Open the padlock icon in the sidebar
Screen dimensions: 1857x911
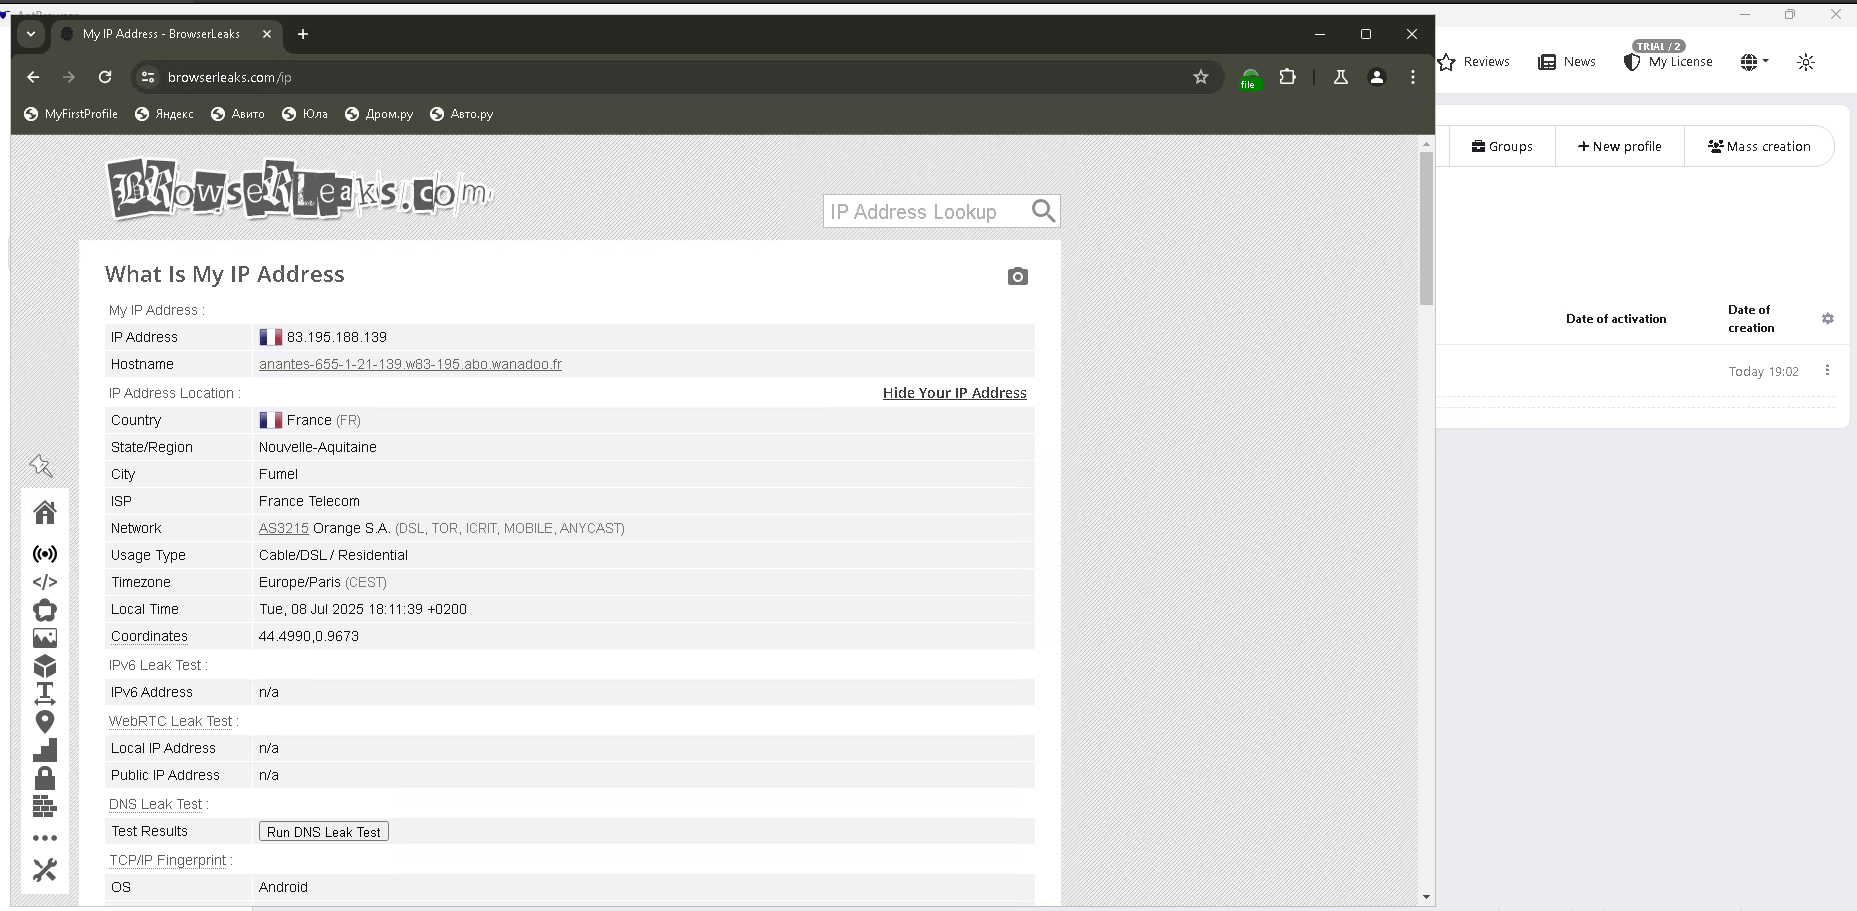click(x=45, y=778)
